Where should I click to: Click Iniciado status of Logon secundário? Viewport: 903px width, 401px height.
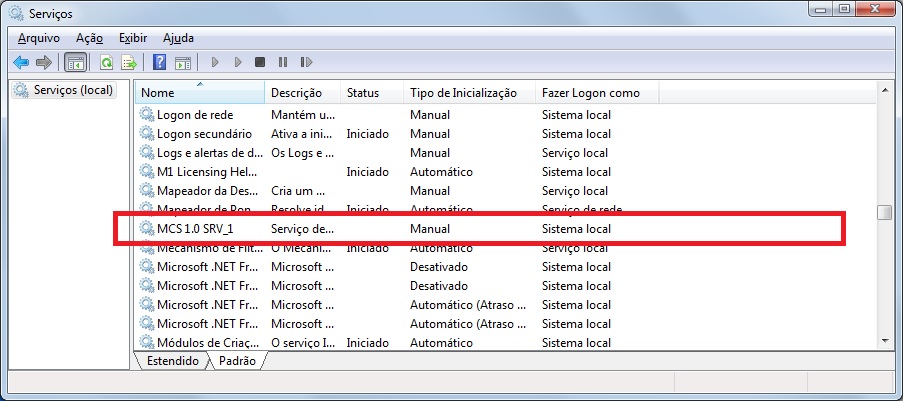pyautogui.click(x=367, y=134)
